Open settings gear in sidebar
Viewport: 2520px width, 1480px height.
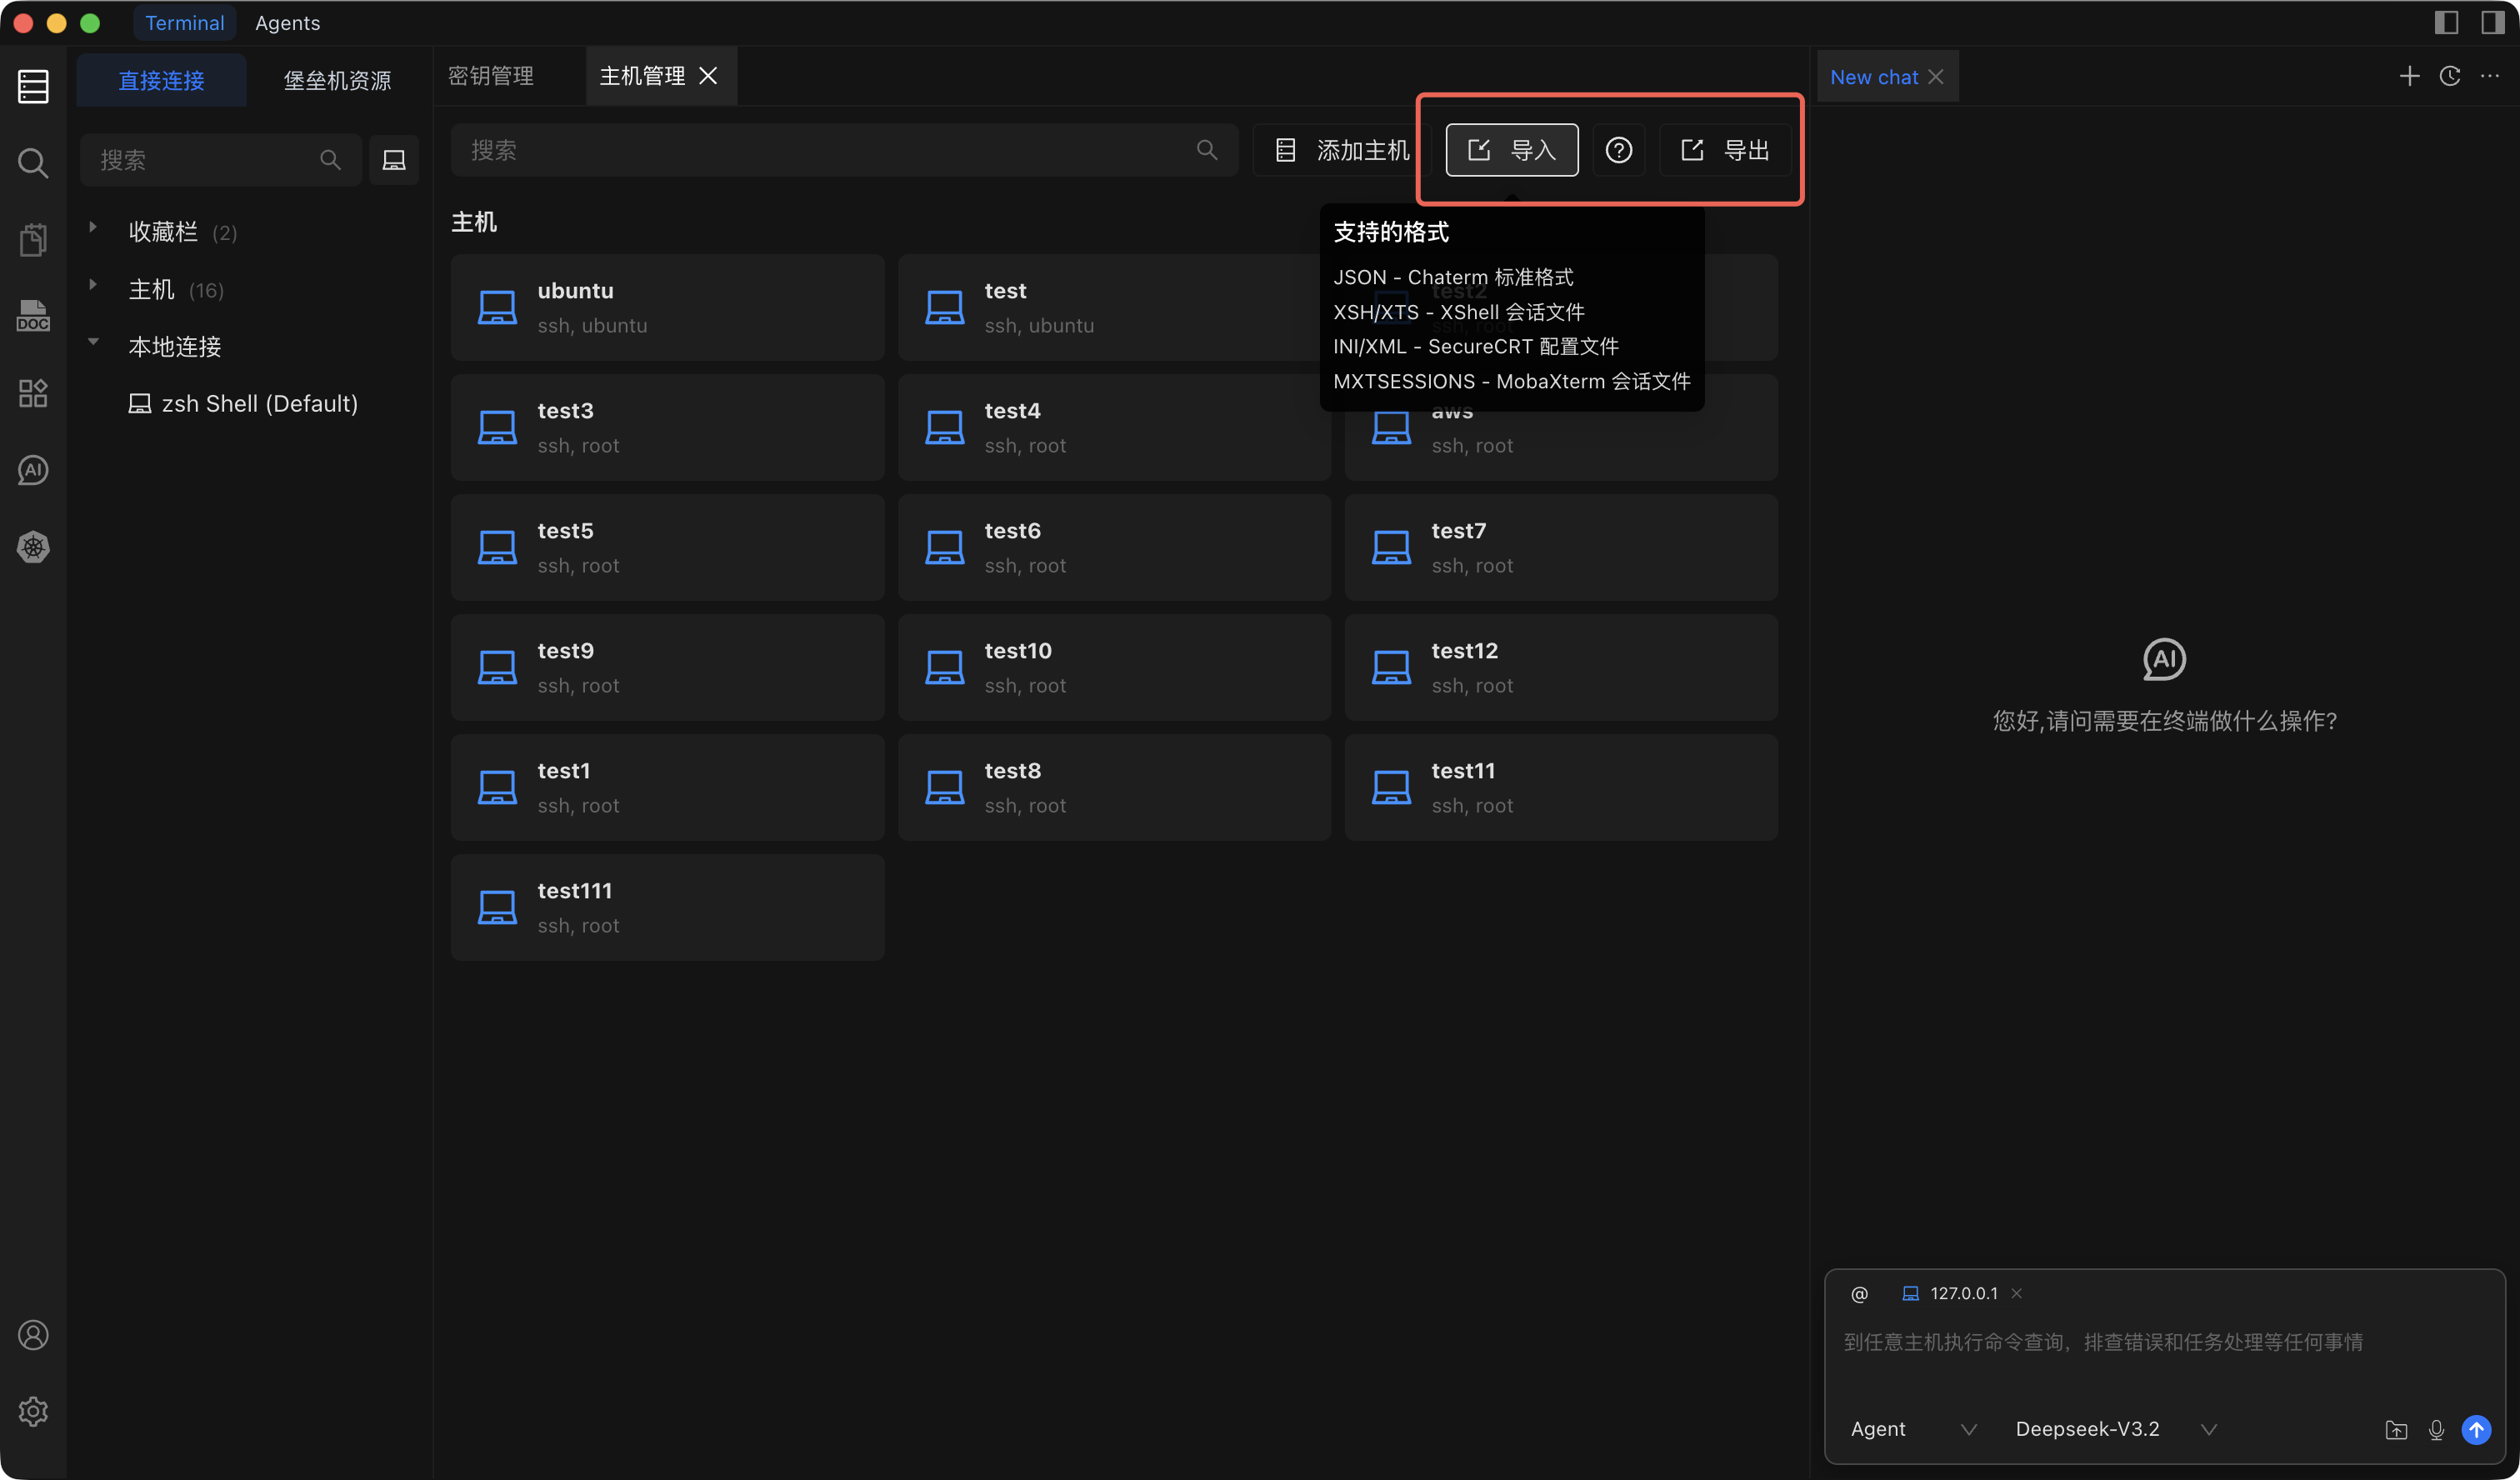33,1411
